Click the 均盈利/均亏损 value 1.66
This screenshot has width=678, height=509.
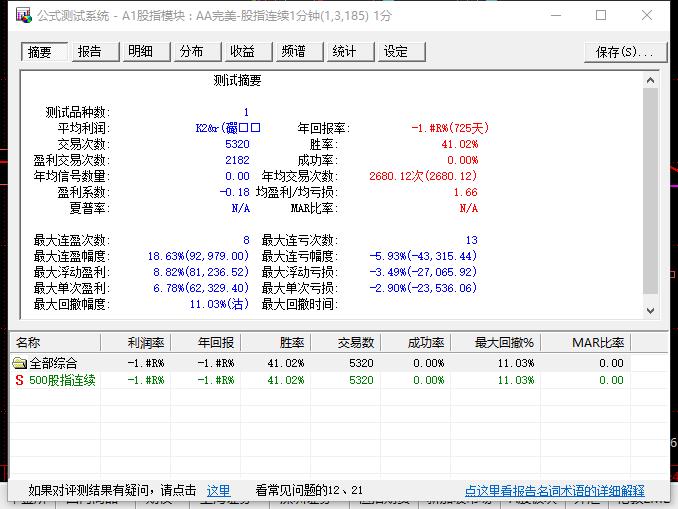pos(465,192)
